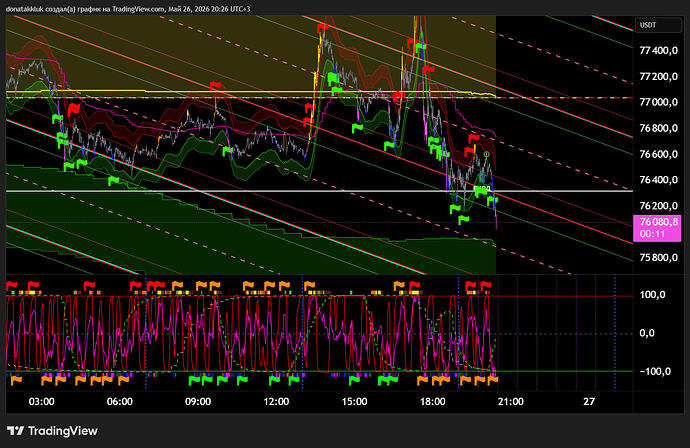Click the 18:00 time axis label
Viewport: 690px width, 448px height.
pos(433,401)
